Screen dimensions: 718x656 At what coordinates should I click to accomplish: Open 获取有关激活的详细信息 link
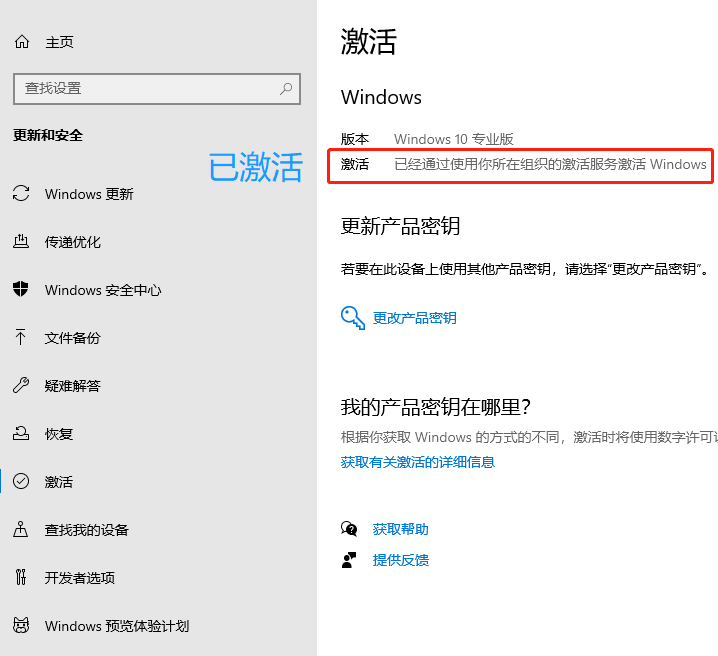pyautogui.click(x=418, y=462)
